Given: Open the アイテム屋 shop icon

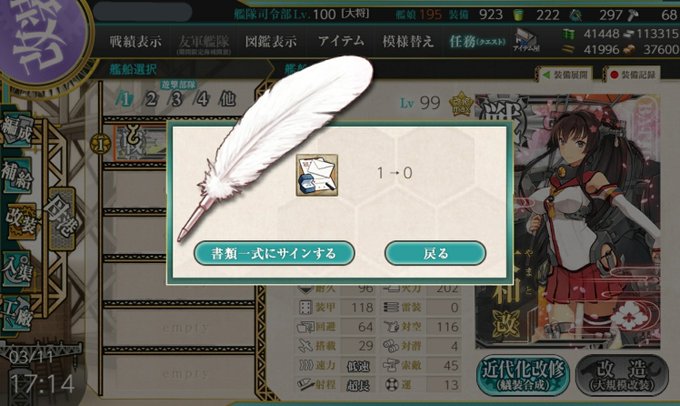Looking at the screenshot, I should pyautogui.click(x=526, y=42).
